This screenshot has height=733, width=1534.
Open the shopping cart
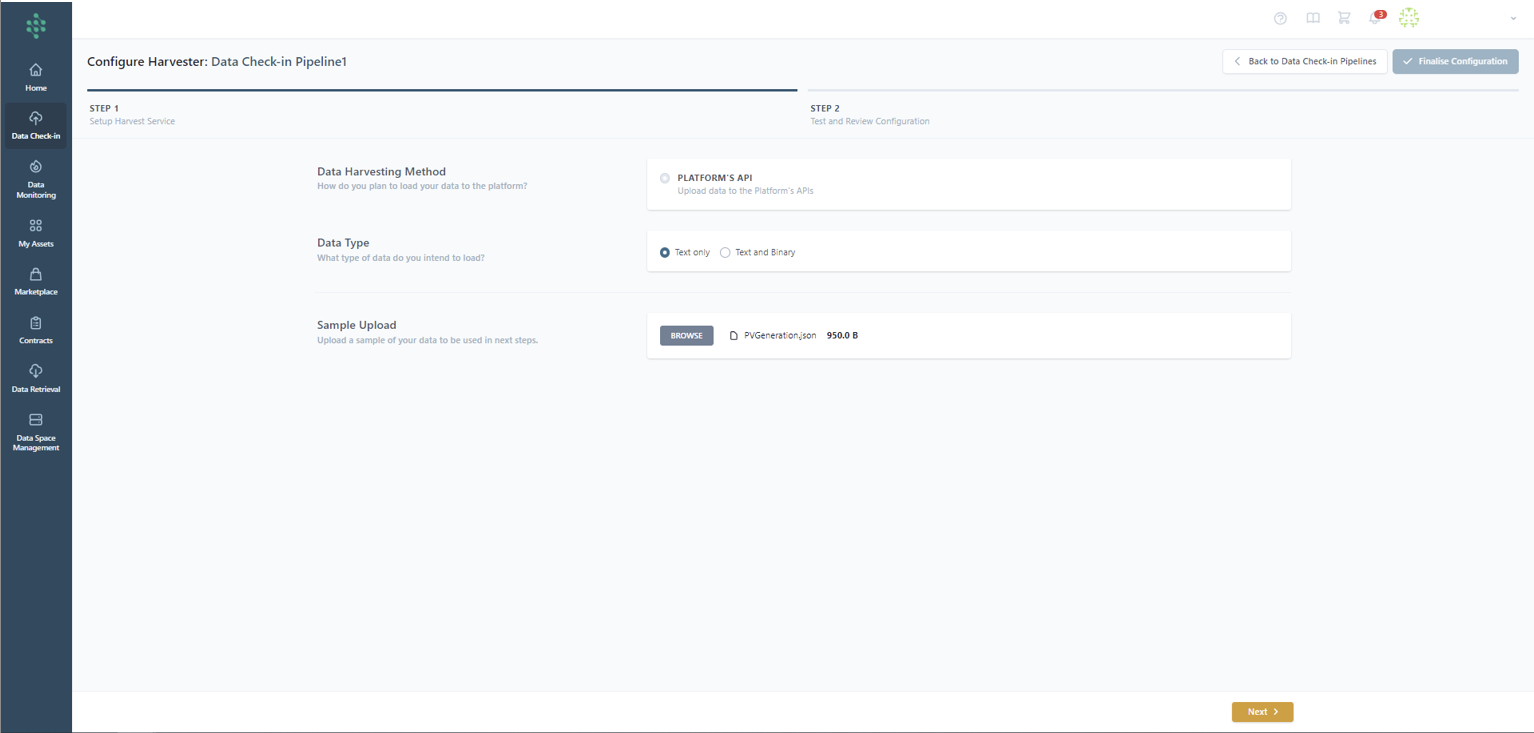point(1344,18)
